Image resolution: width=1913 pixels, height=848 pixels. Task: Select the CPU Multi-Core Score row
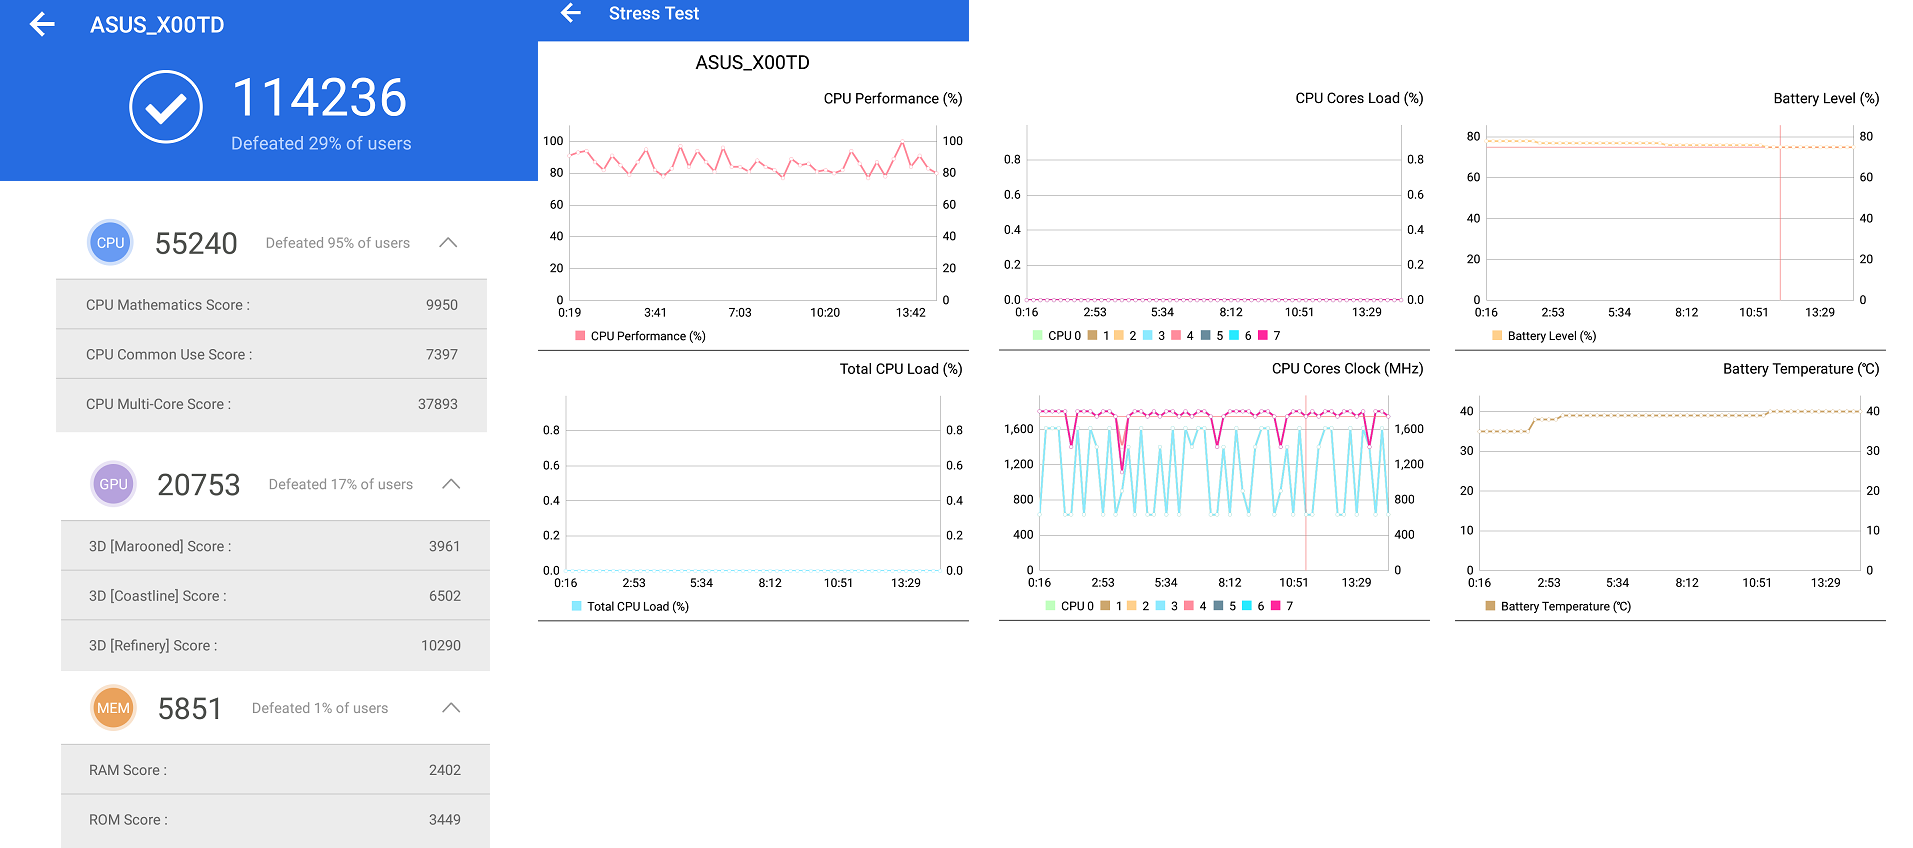[271, 404]
